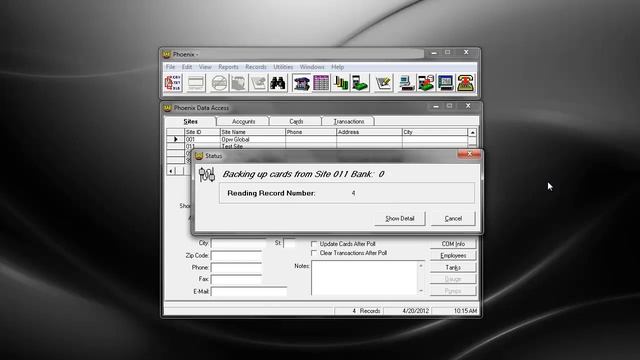Click the Notes box scroll down arrow
Image resolution: width=640 pixels, height=360 pixels.
(421, 291)
